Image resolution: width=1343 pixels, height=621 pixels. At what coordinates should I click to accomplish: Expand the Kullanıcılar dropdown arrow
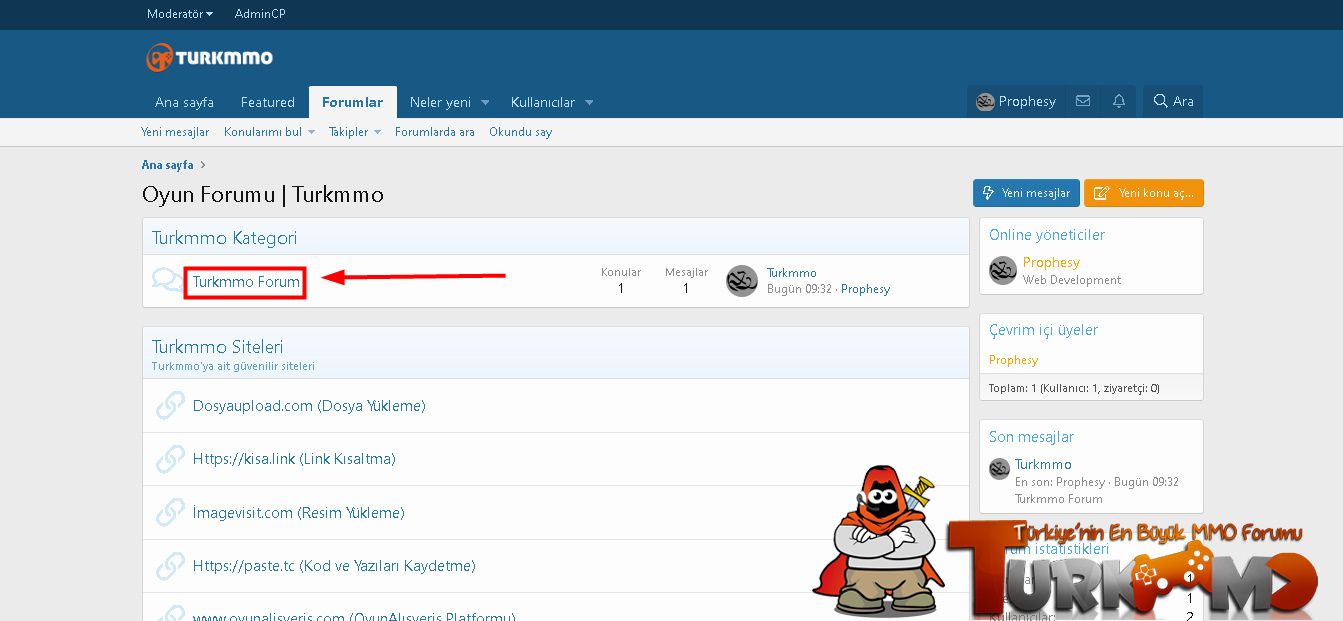coord(589,102)
